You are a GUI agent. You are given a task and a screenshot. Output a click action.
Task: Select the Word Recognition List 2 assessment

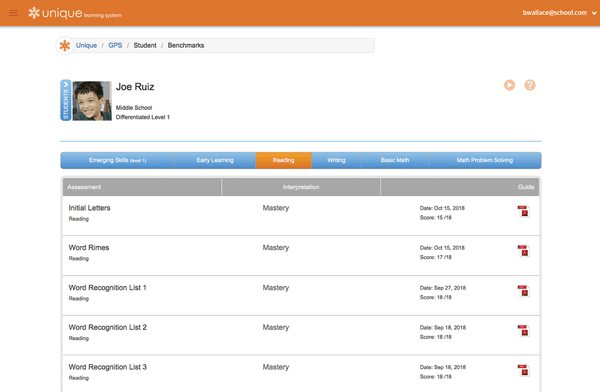[108, 327]
